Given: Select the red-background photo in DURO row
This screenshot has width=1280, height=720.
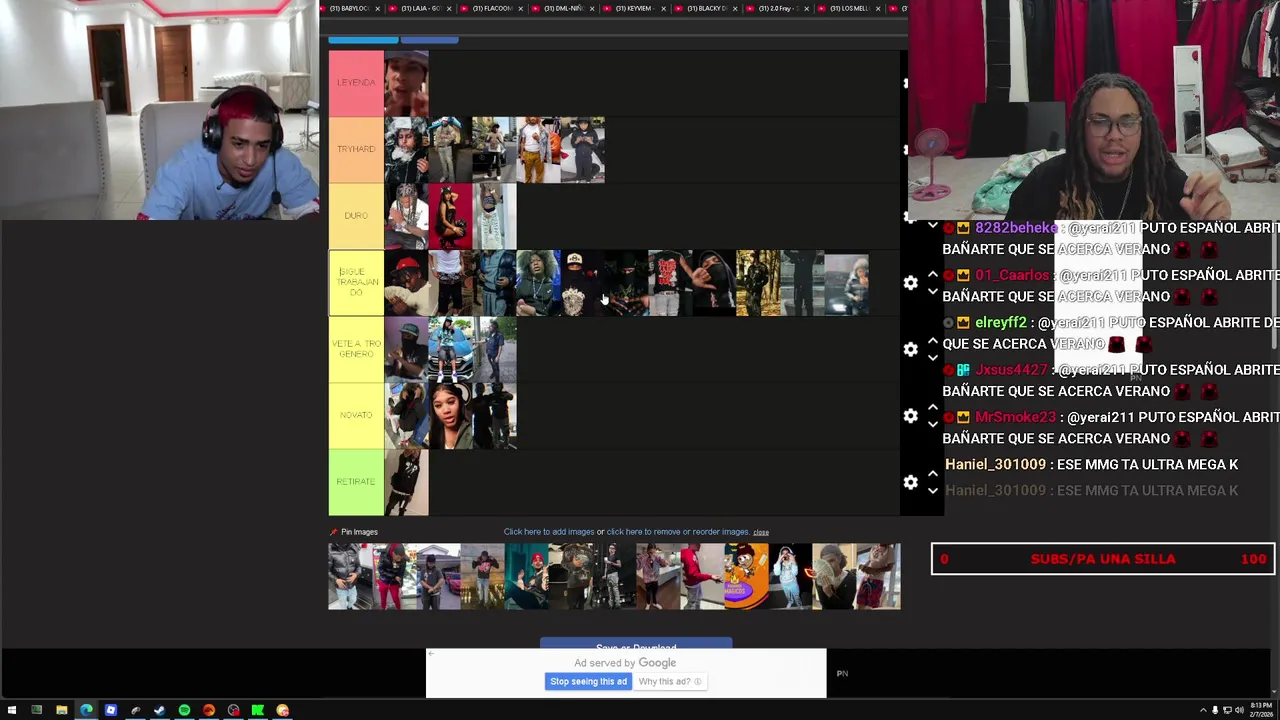Looking at the screenshot, I should (450, 216).
